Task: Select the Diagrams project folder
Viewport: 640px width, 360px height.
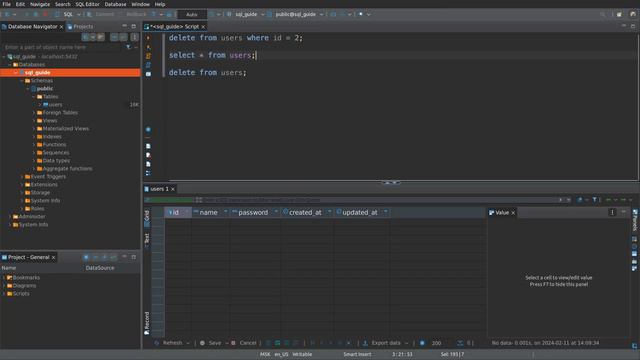Action: pyautogui.click(x=22, y=286)
